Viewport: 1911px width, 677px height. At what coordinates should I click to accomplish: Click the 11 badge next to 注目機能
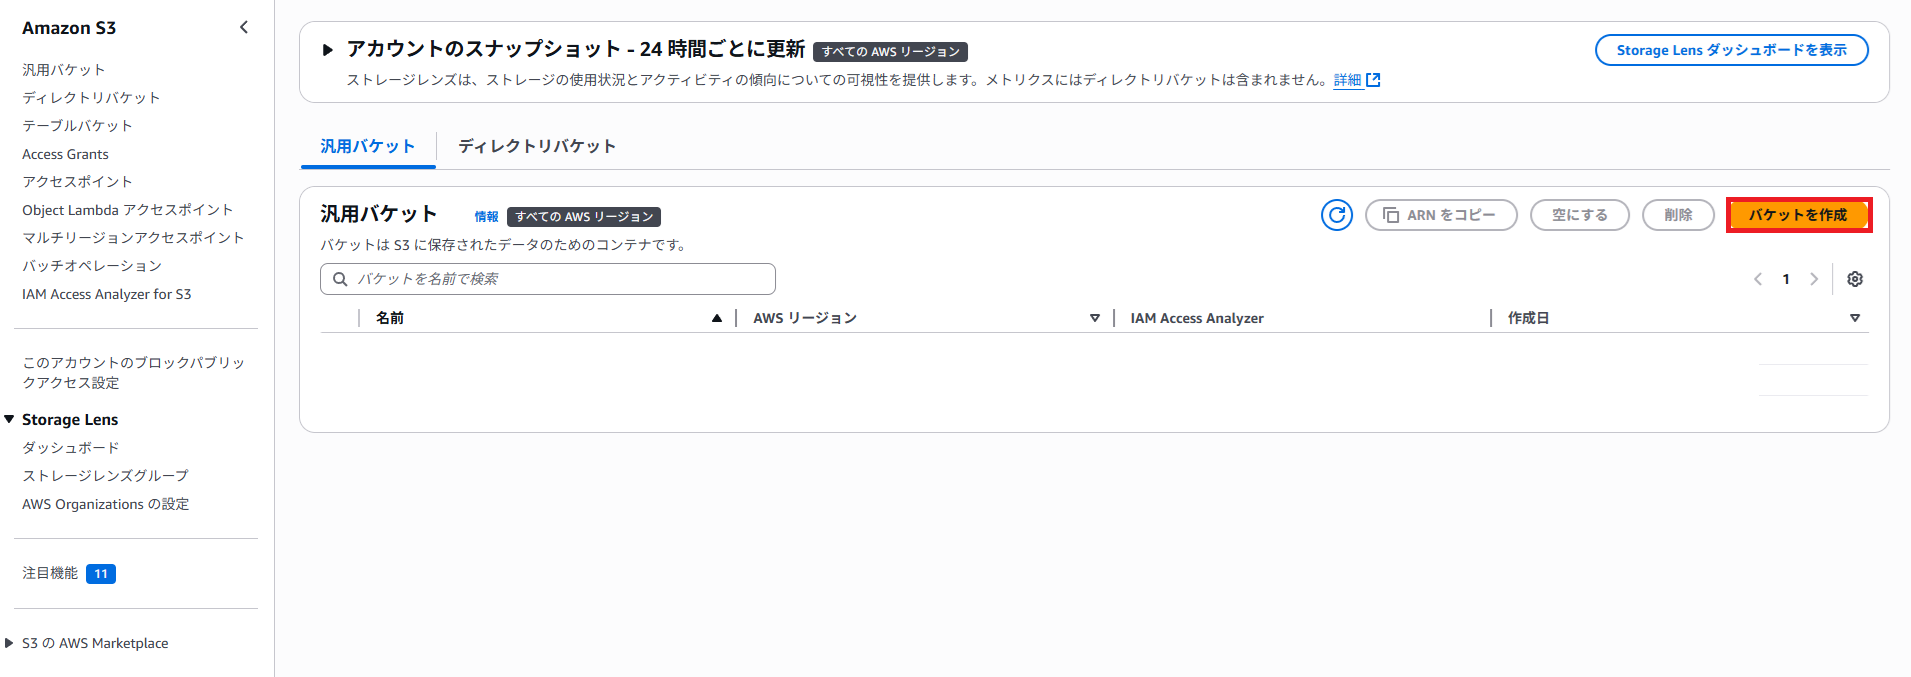(x=101, y=574)
